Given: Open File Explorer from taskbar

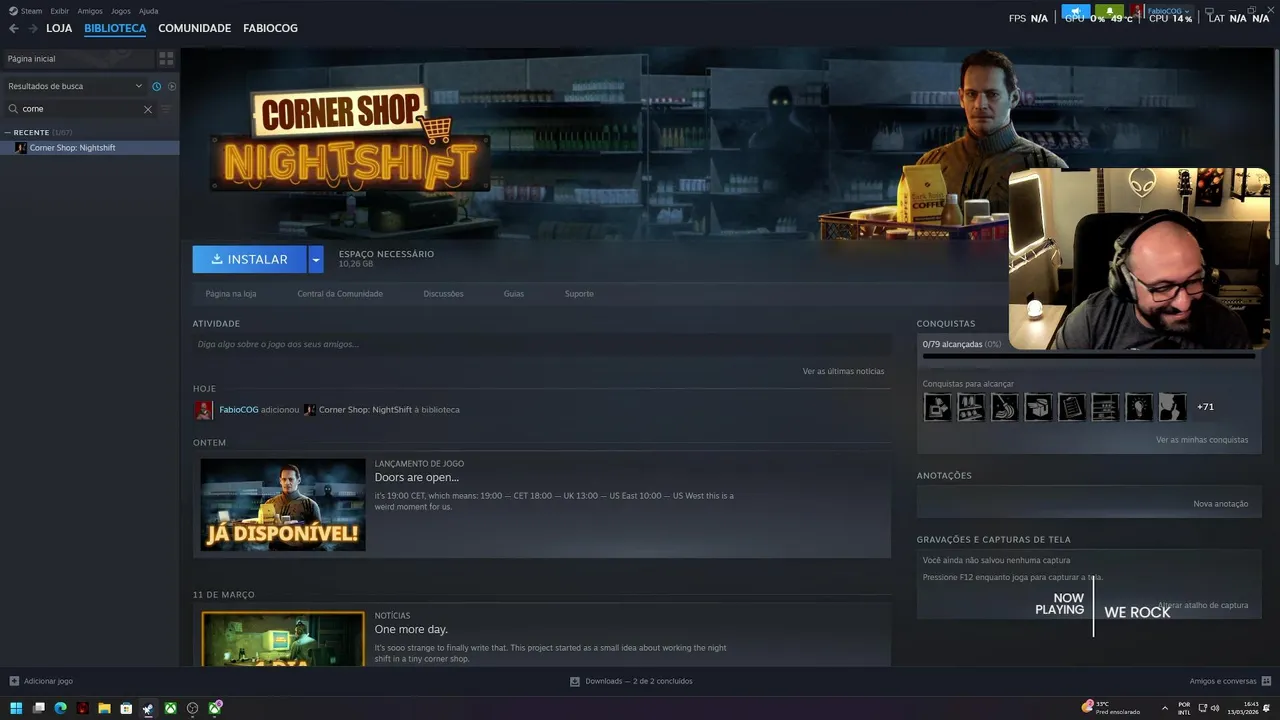Looking at the screenshot, I should pyautogui.click(x=104, y=708).
